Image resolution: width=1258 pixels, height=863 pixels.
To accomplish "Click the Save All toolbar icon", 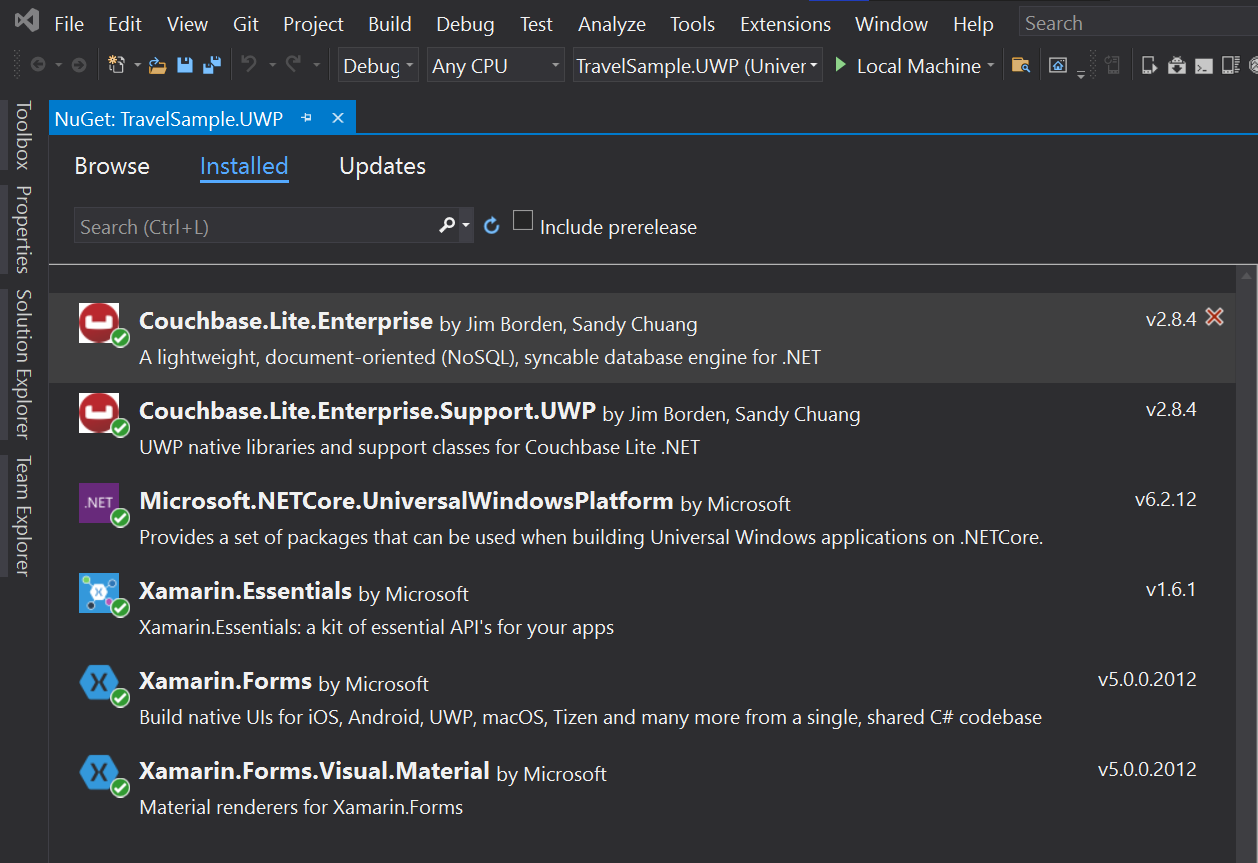I will [x=212, y=66].
